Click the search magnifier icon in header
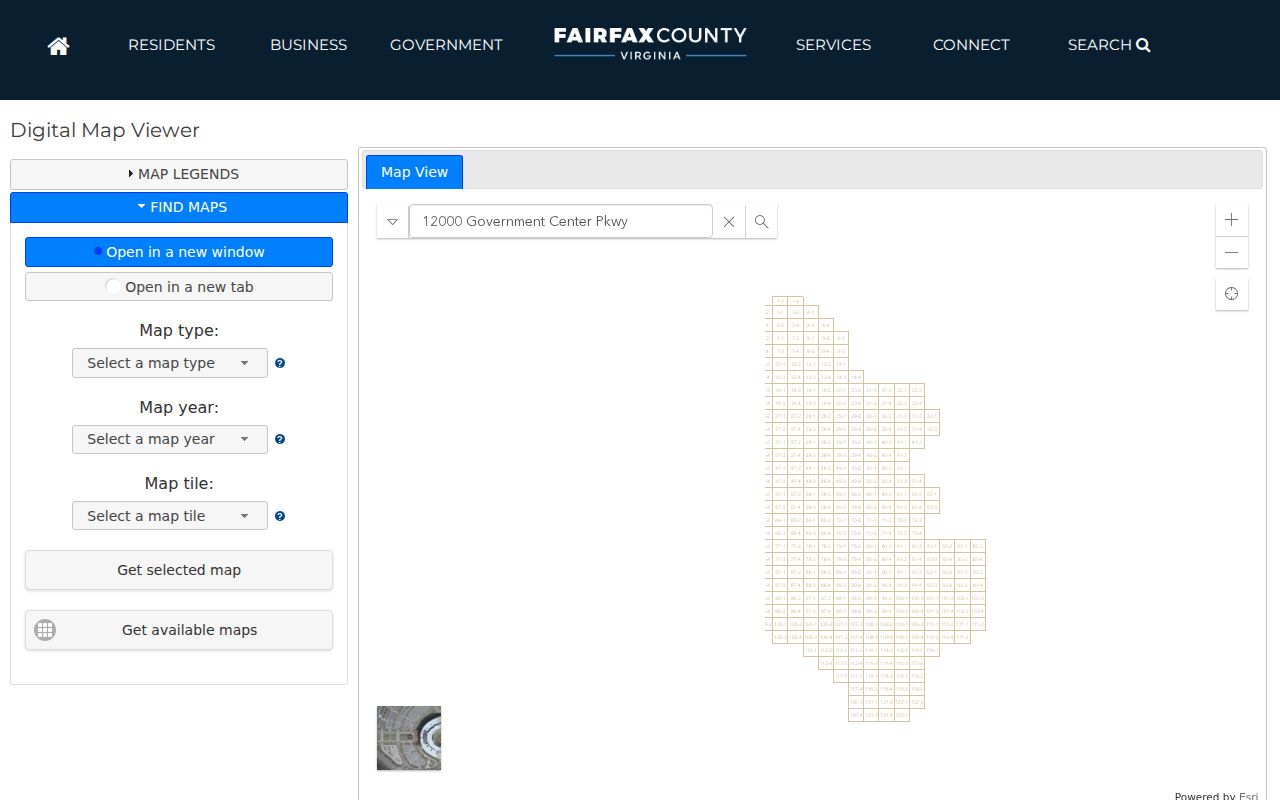 pyautogui.click(x=1144, y=45)
